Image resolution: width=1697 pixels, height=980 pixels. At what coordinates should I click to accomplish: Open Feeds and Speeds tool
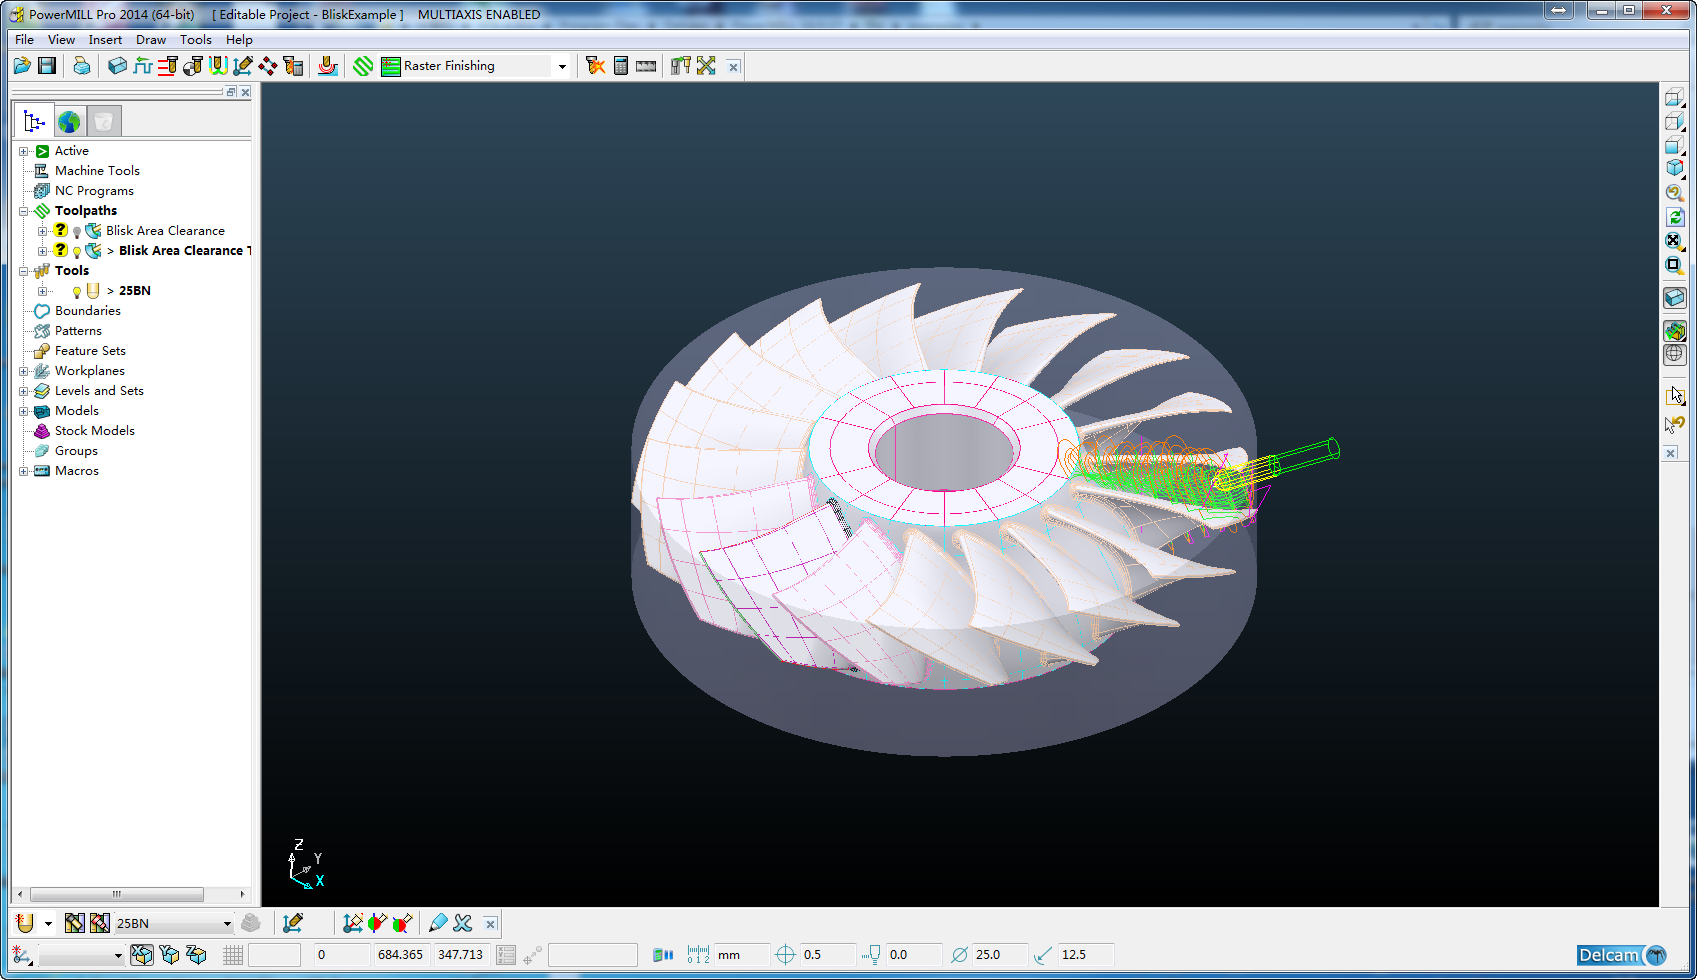[143, 66]
